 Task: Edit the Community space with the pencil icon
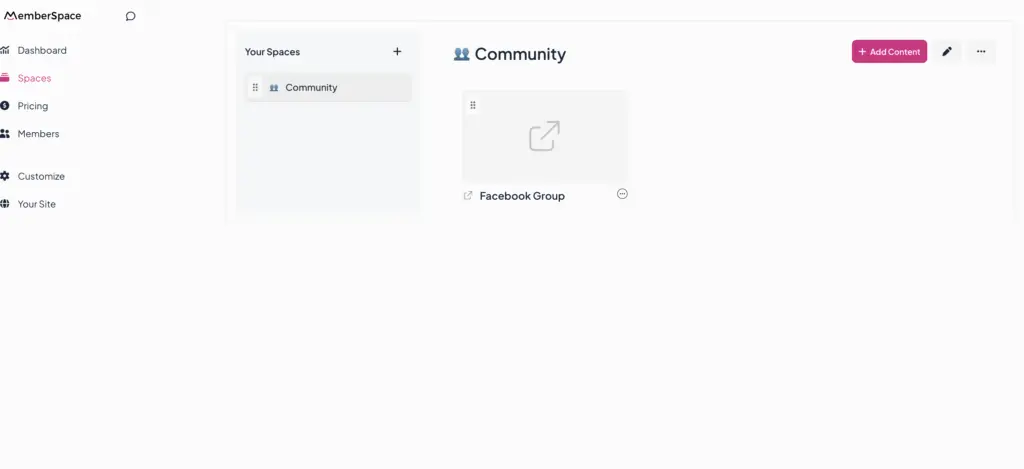(x=947, y=52)
